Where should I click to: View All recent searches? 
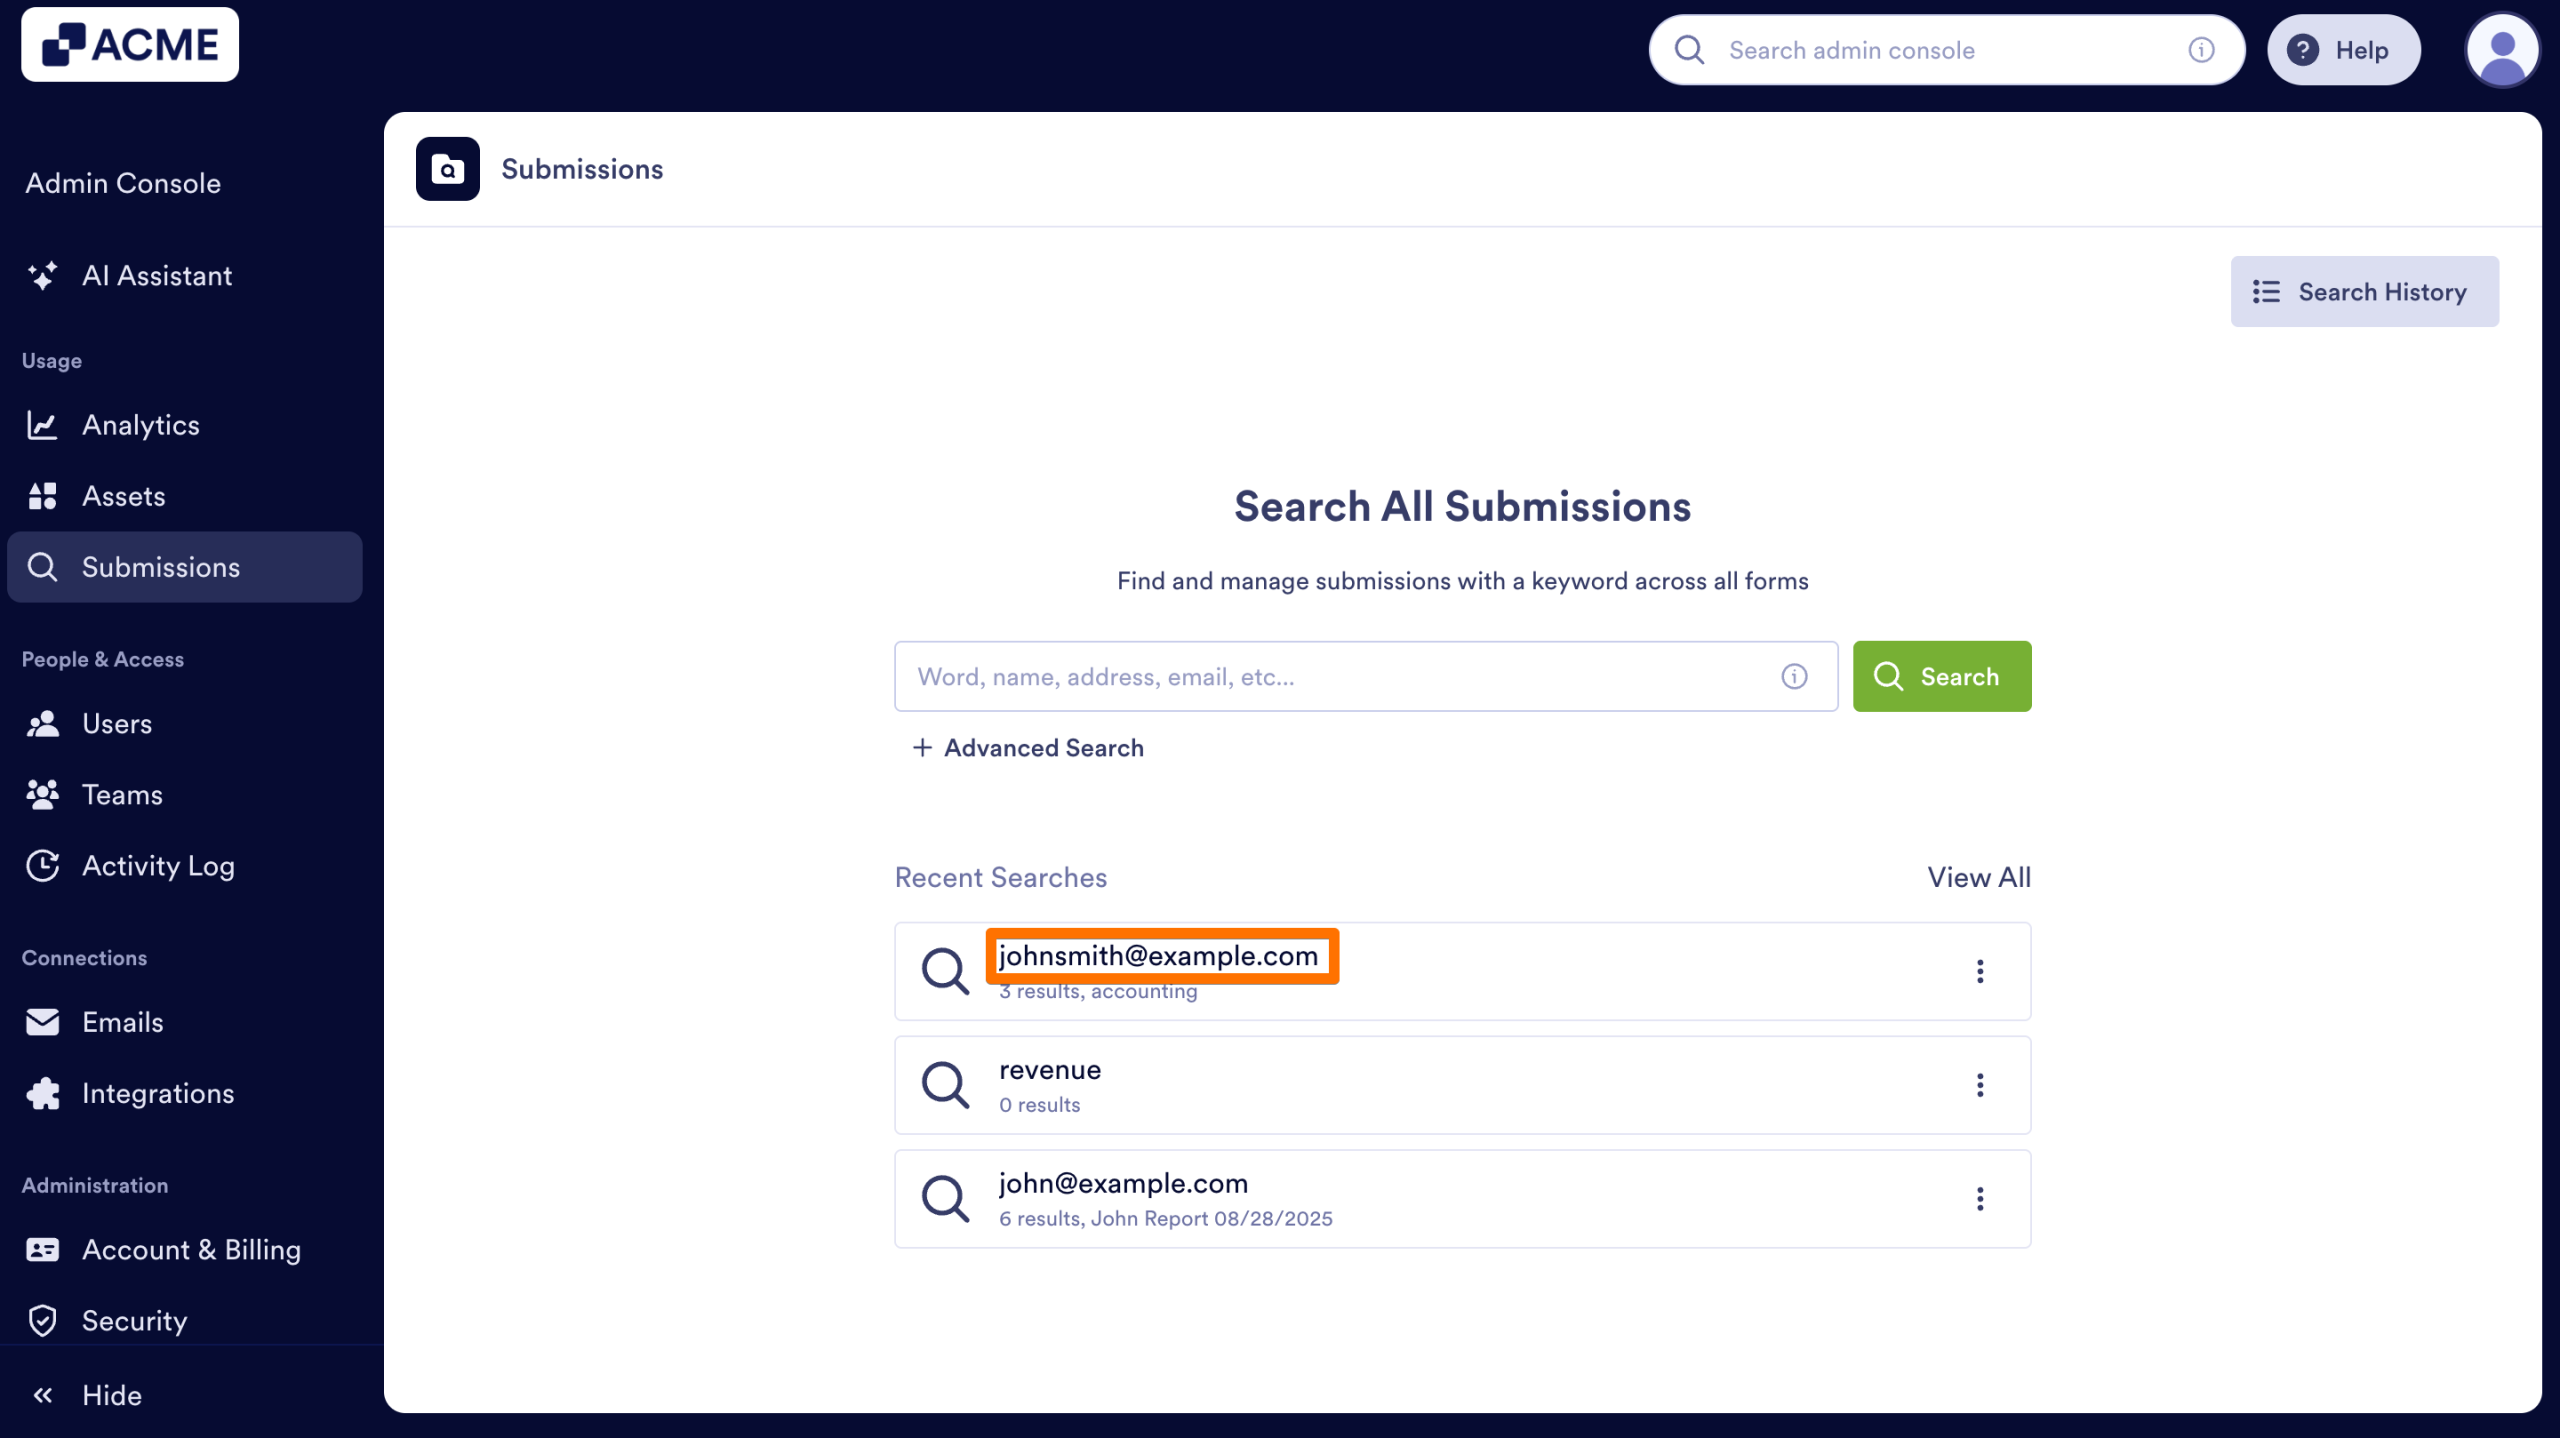pos(1978,876)
